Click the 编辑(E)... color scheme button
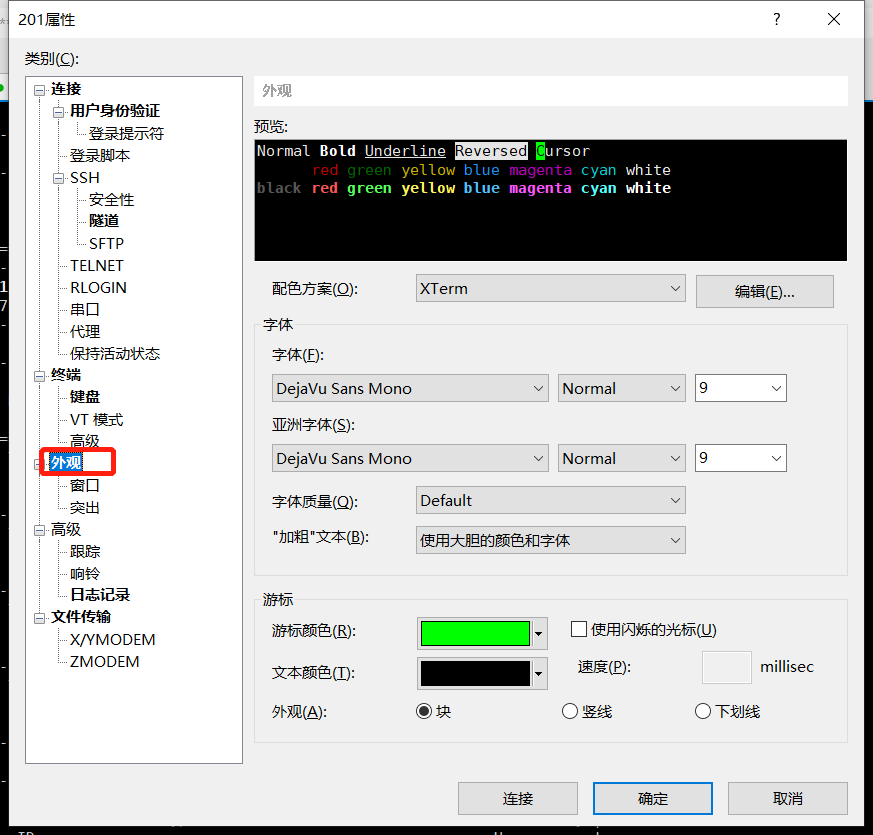 point(764,291)
